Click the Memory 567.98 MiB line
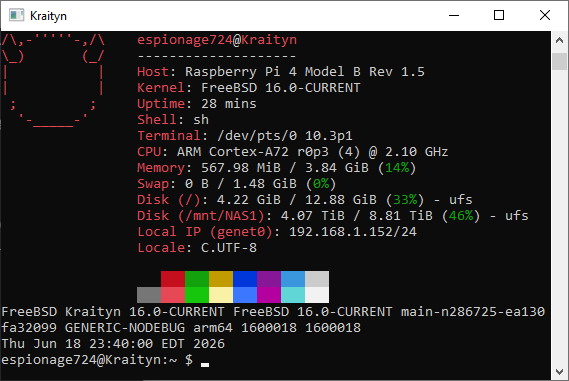 [277, 168]
